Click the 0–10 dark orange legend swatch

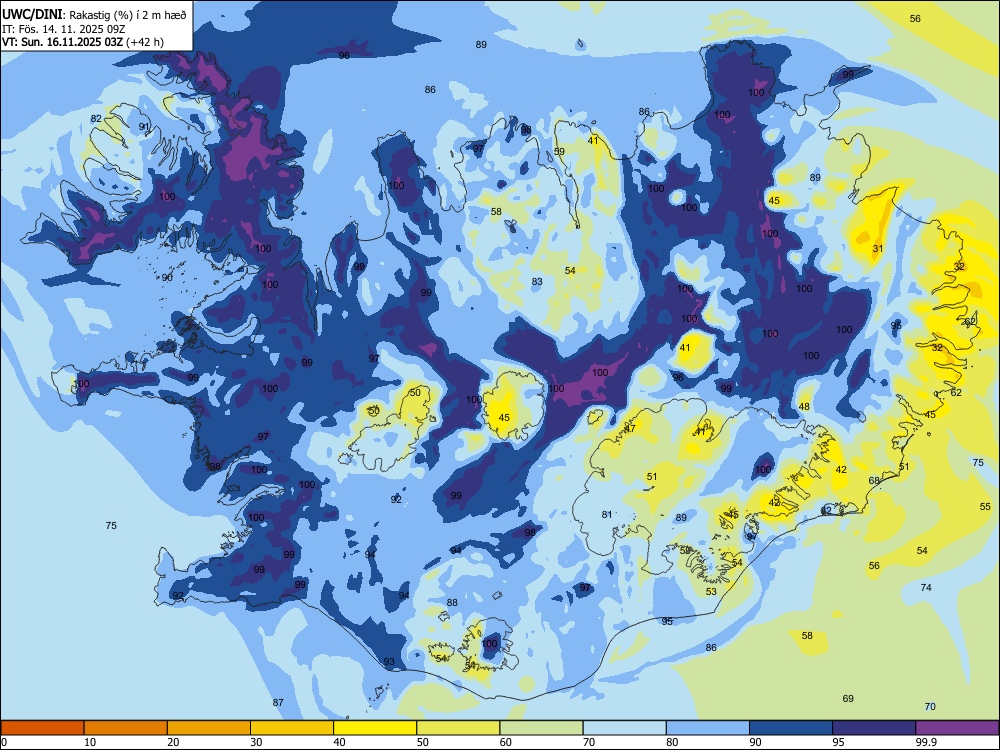pos(42,728)
